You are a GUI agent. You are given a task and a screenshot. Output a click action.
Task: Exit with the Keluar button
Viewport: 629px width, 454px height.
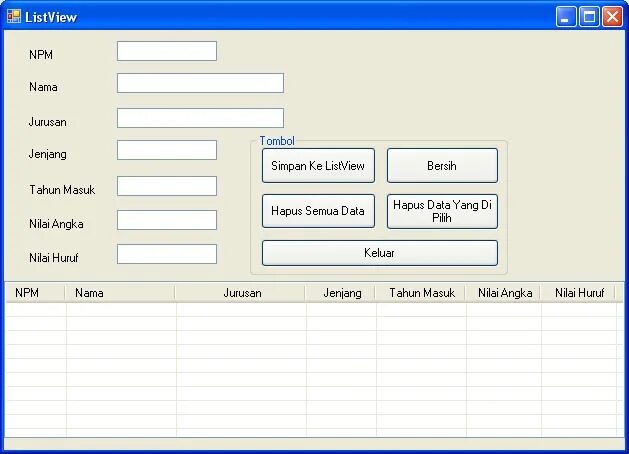380,253
